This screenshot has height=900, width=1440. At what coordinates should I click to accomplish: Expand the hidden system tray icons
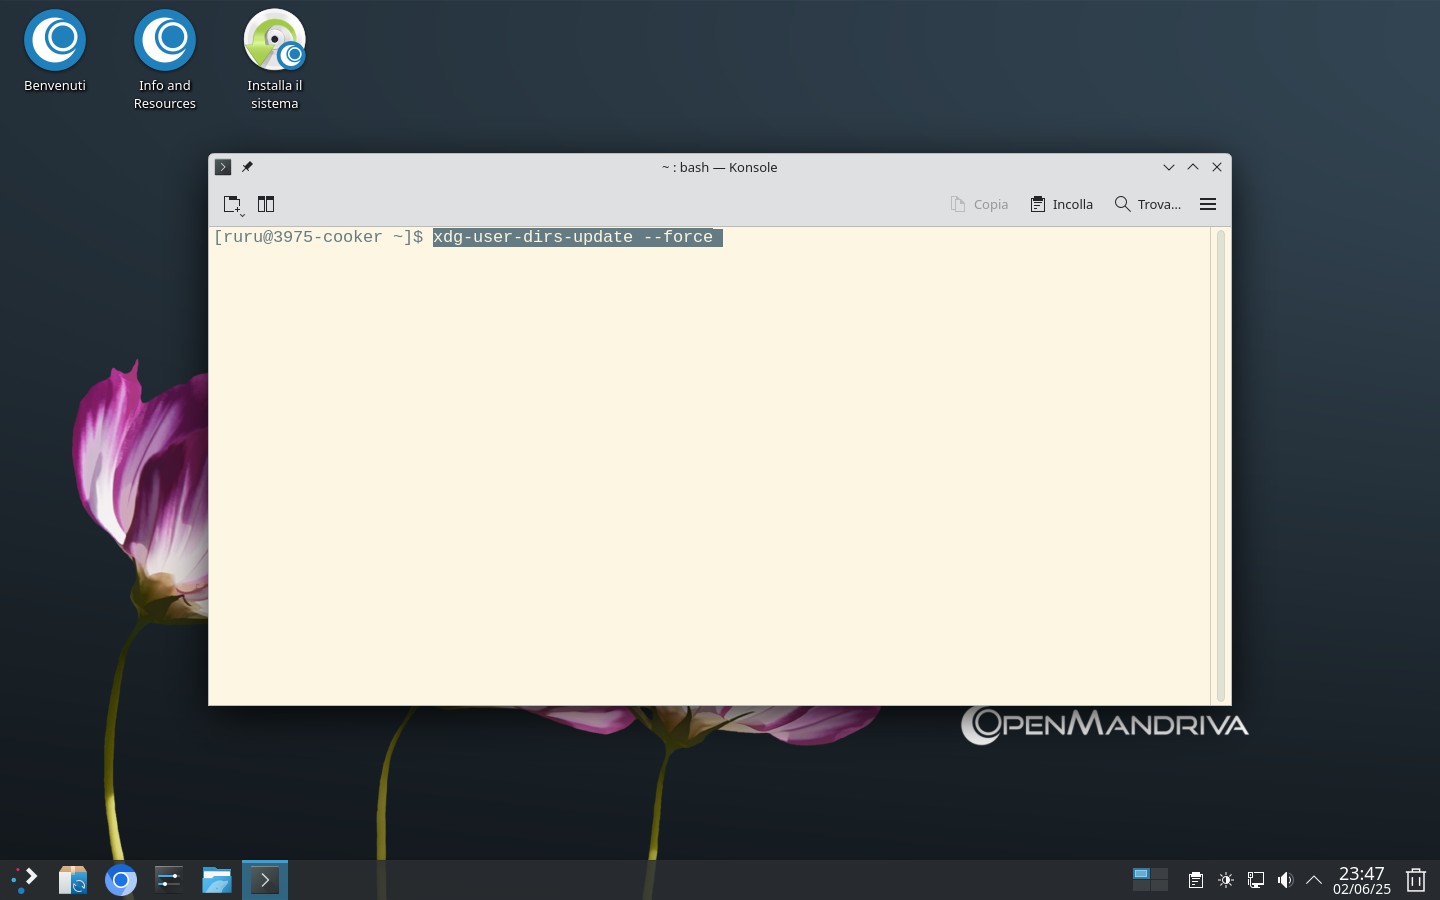click(1314, 880)
